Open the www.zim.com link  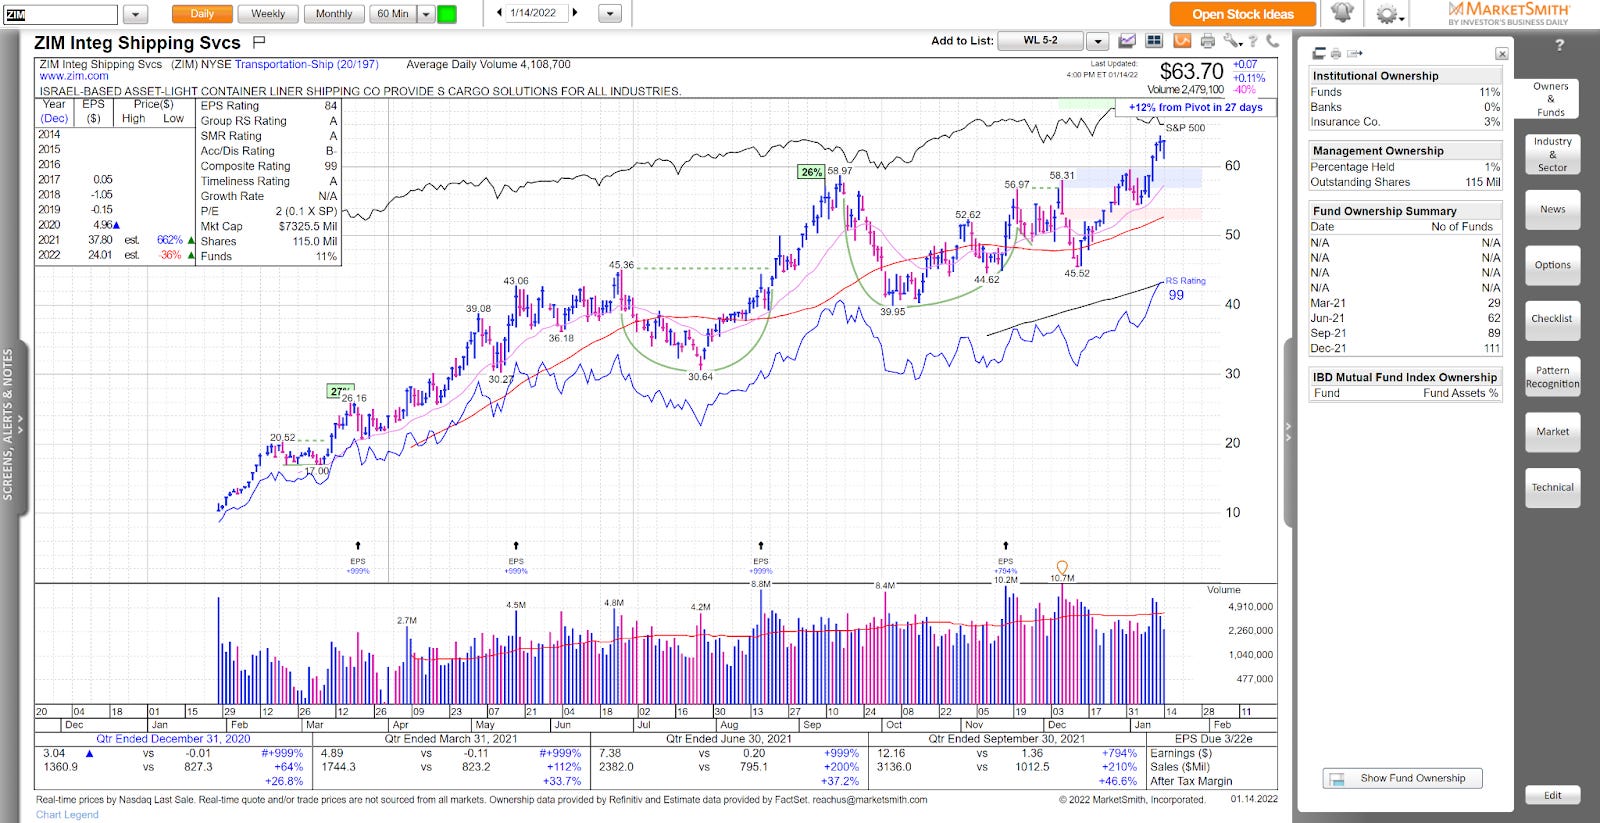coord(74,76)
